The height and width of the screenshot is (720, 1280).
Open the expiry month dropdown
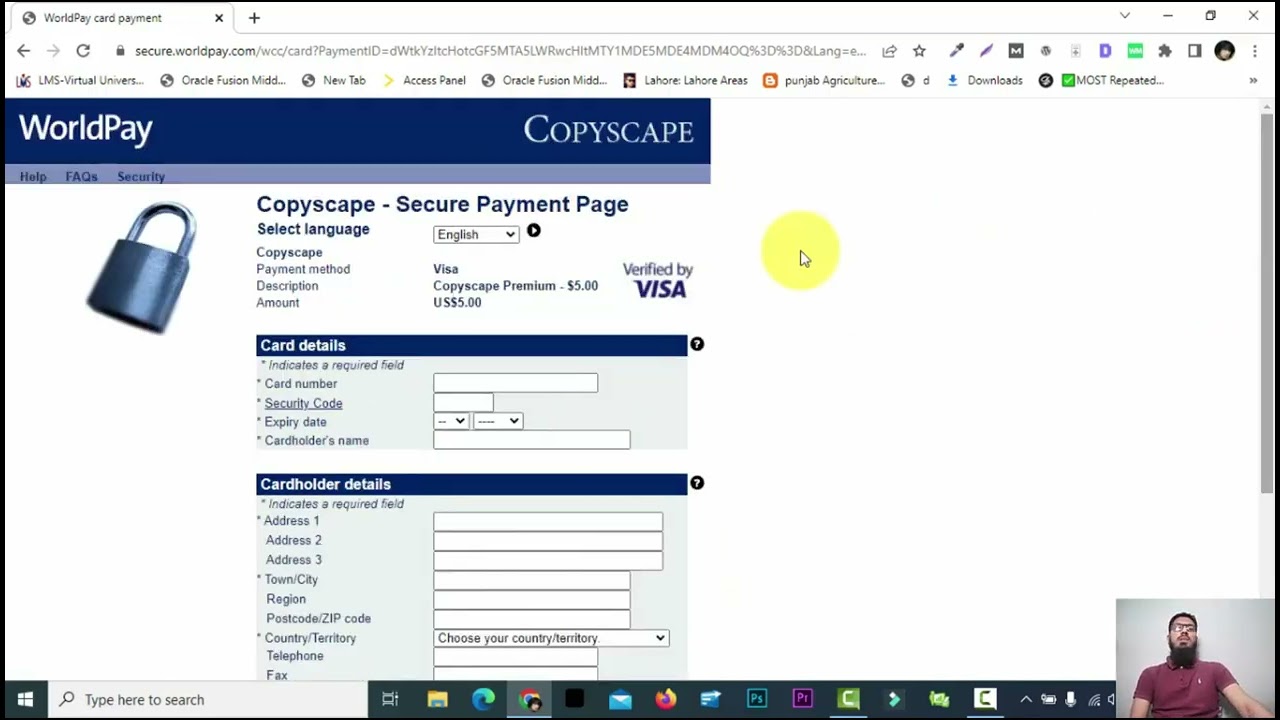[451, 421]
